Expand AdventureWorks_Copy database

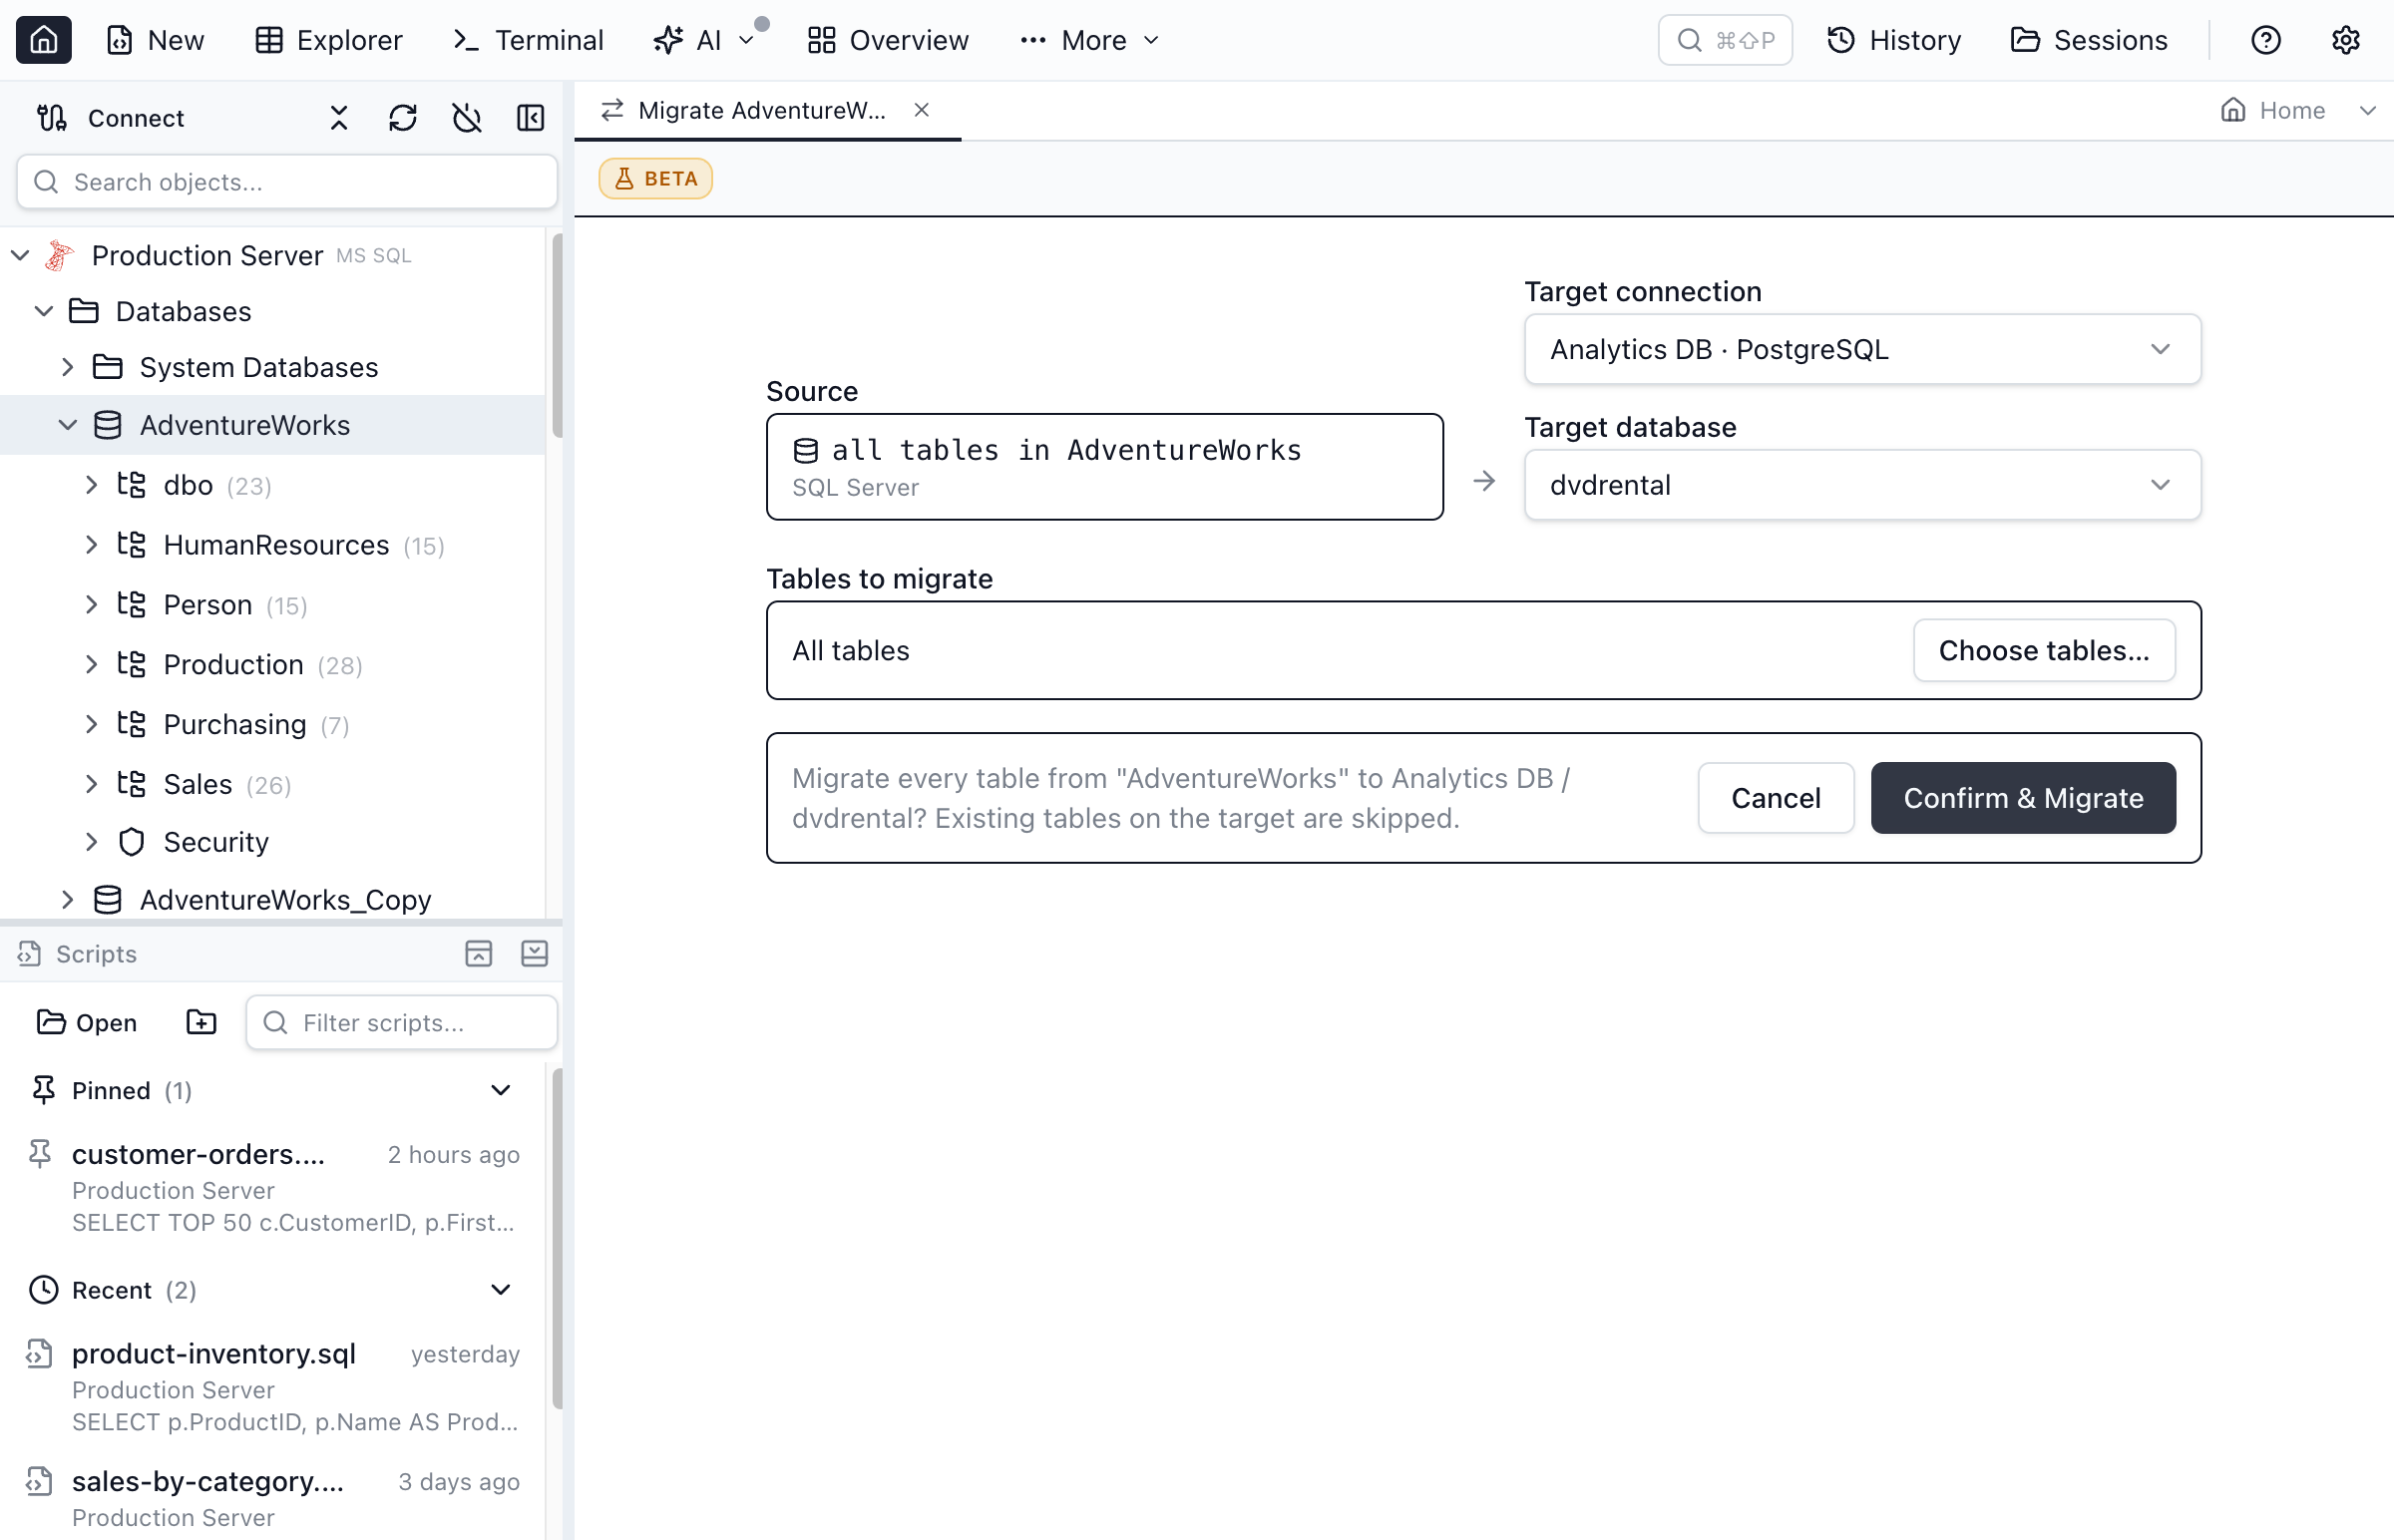[68, 900]
